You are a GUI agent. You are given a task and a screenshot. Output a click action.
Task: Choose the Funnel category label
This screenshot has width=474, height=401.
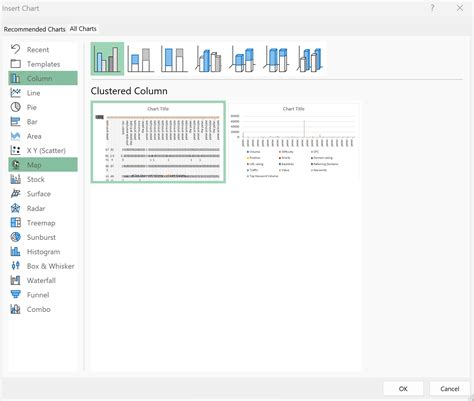click(38, 295)
